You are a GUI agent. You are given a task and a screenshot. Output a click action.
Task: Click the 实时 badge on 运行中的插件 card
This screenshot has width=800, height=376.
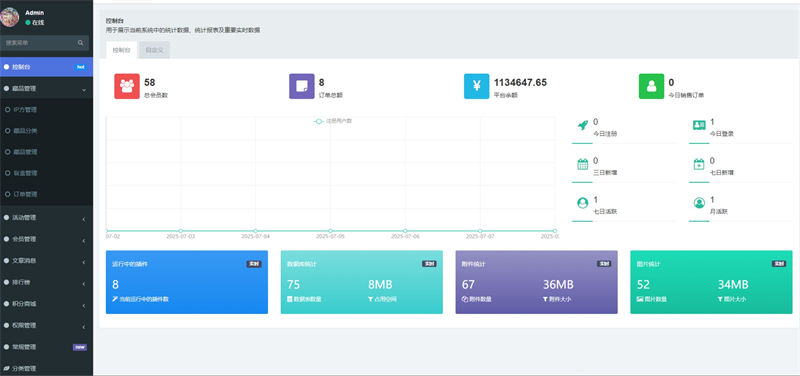click(254, 264)
